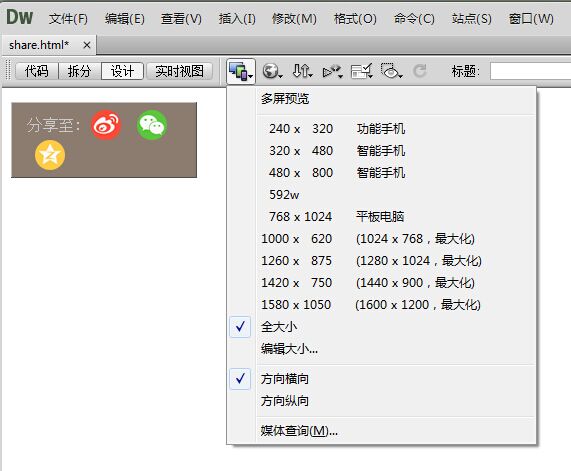
Task: Open the 窗口(W) menu
Action: point(531,19)
